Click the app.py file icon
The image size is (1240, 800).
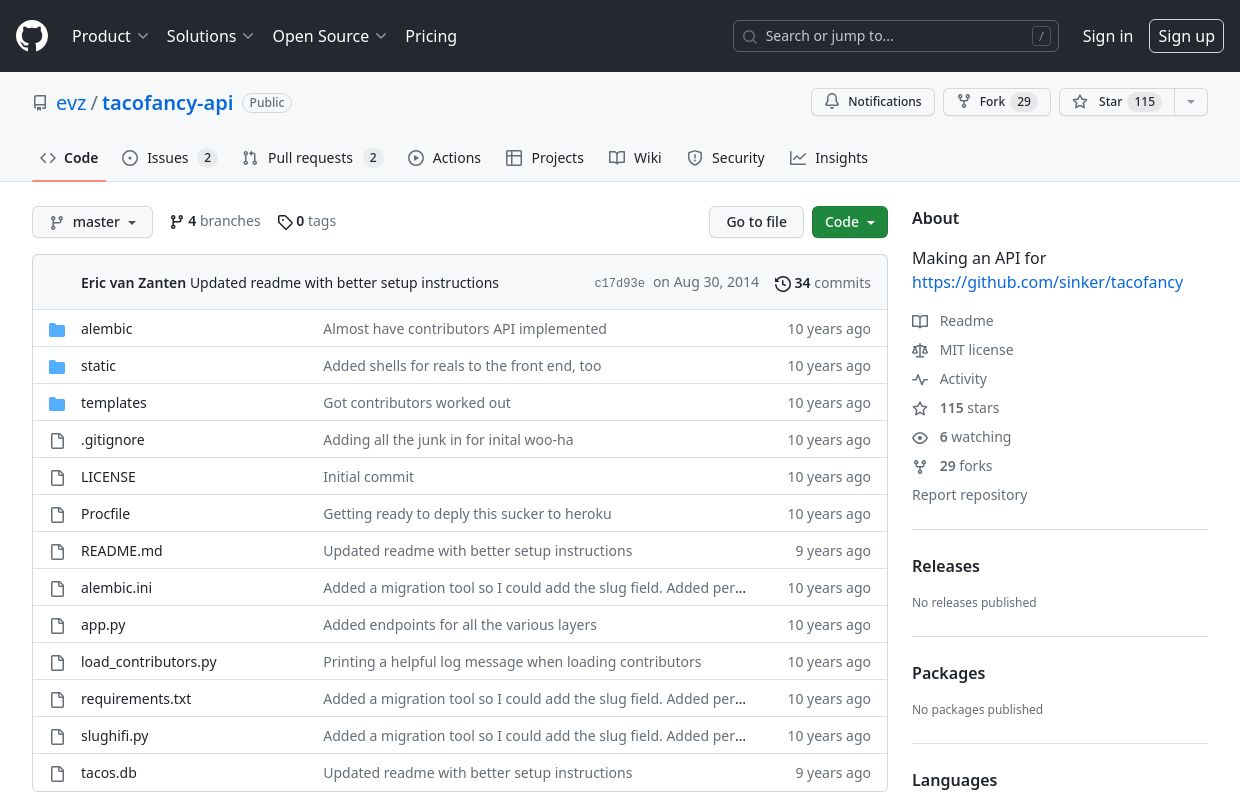click(x=57, y=625)
